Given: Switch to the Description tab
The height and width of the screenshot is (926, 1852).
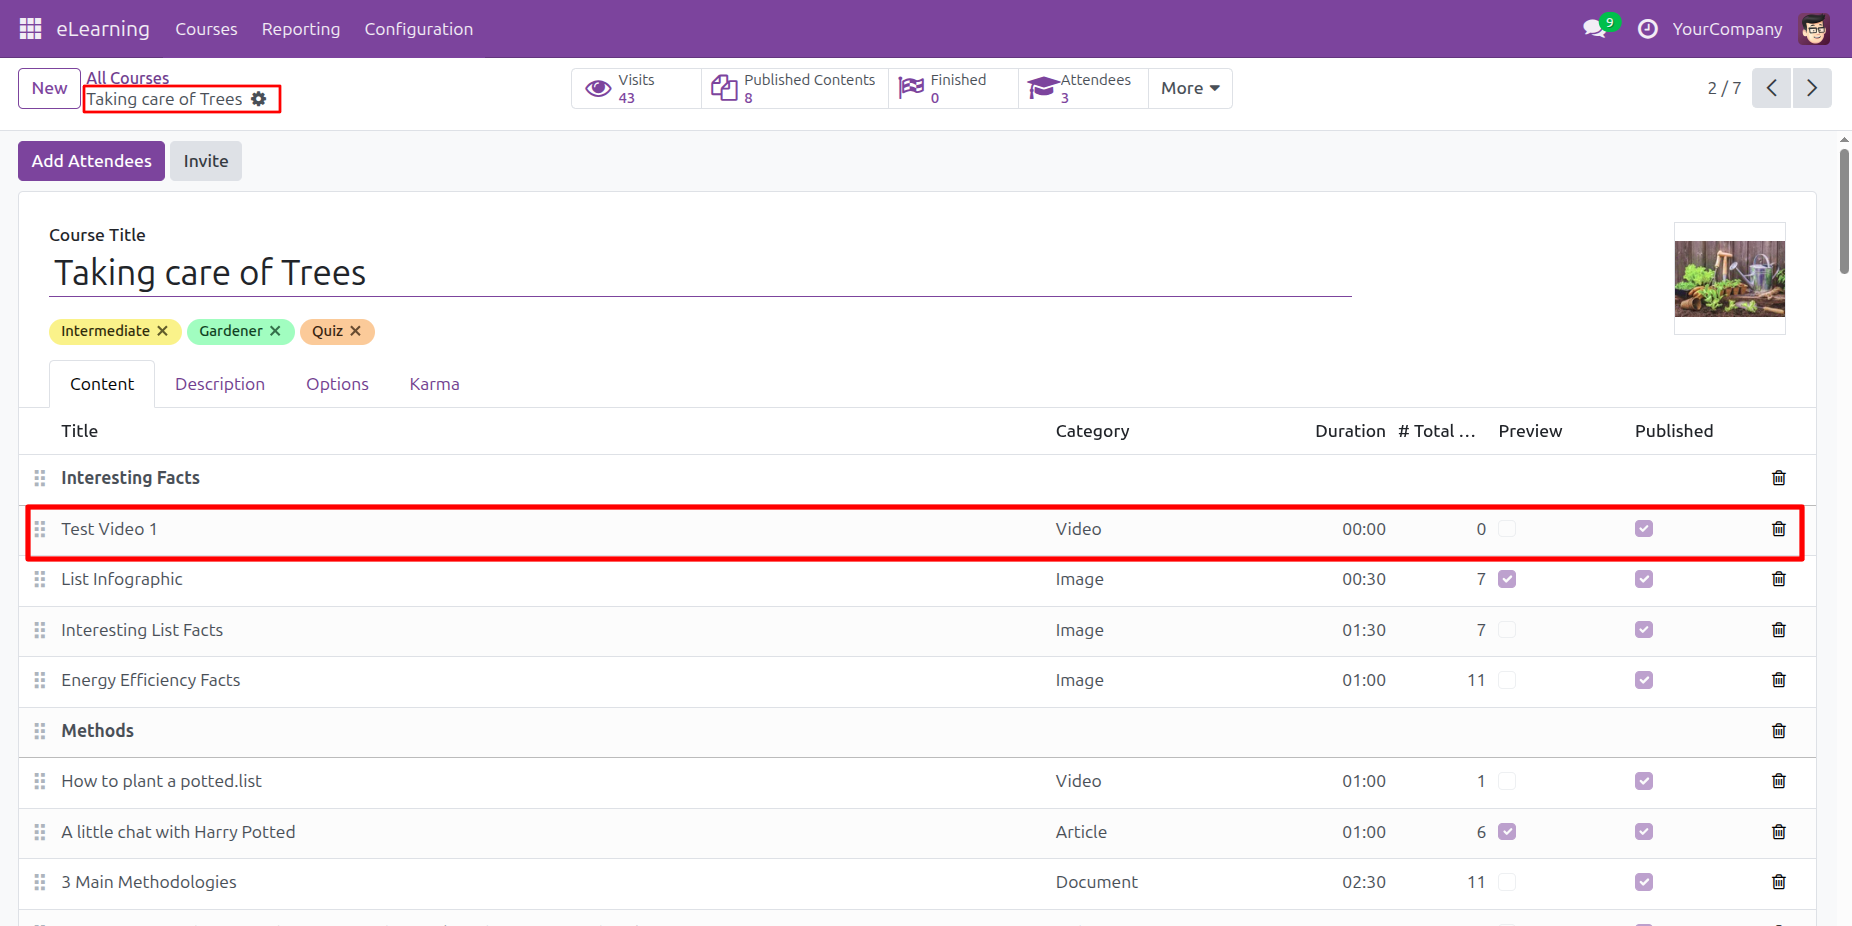Looking at the screenshot, I should (x=220, y=384).
